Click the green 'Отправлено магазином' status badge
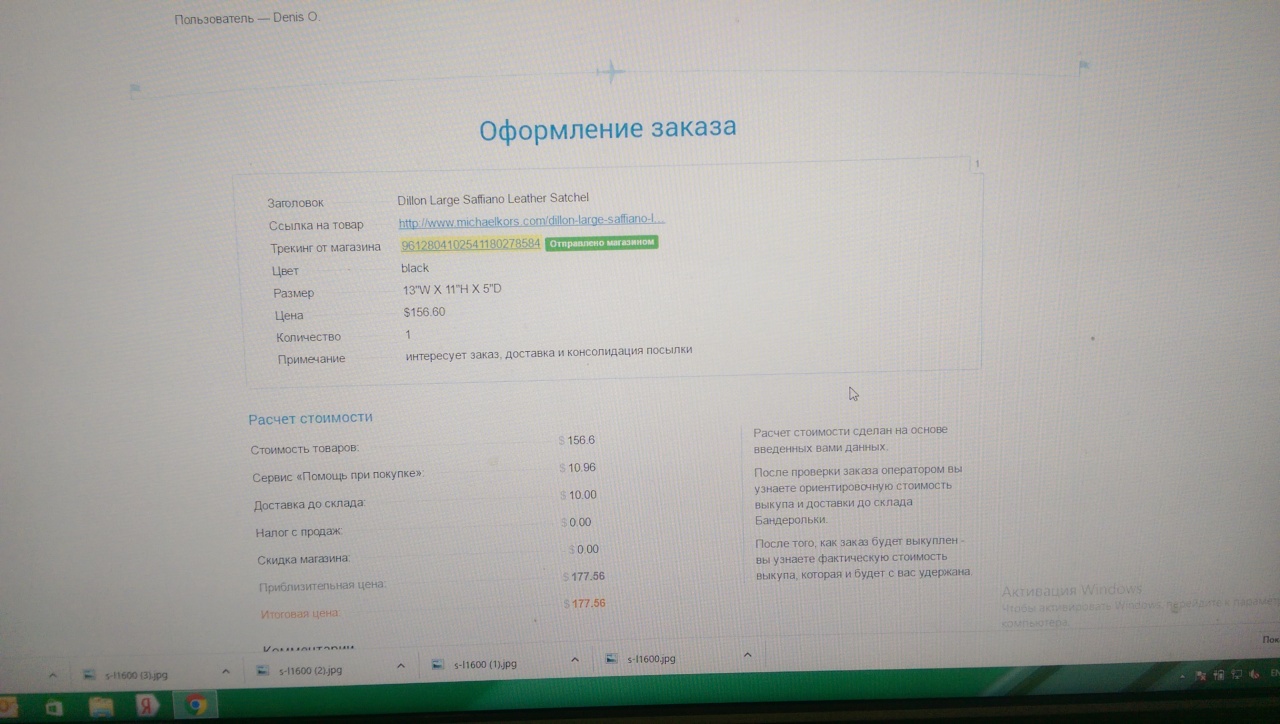 tap(601, 243)
